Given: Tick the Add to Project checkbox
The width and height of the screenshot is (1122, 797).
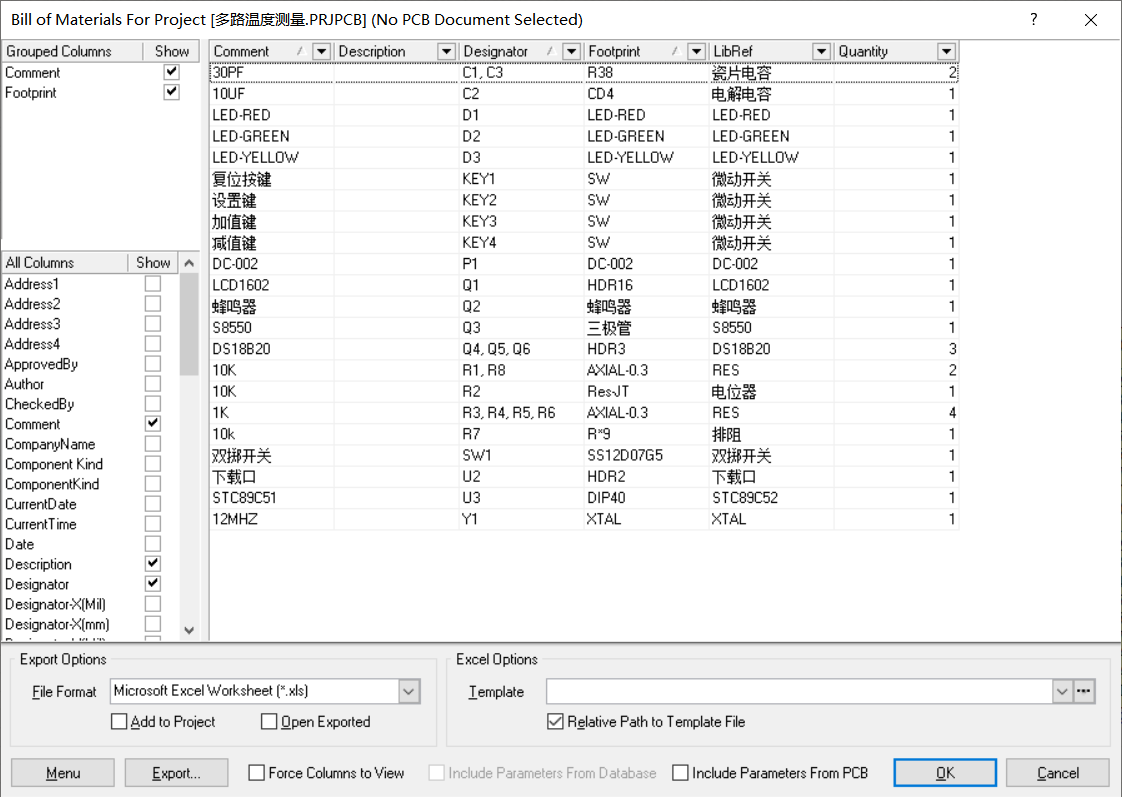Looking at the screenshot, I should [119, 721].
